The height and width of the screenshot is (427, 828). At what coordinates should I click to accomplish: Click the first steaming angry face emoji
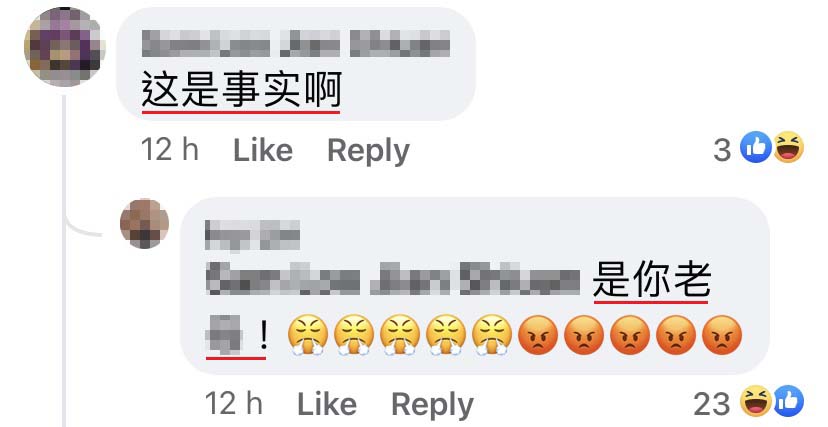click(x=308, y=335)
